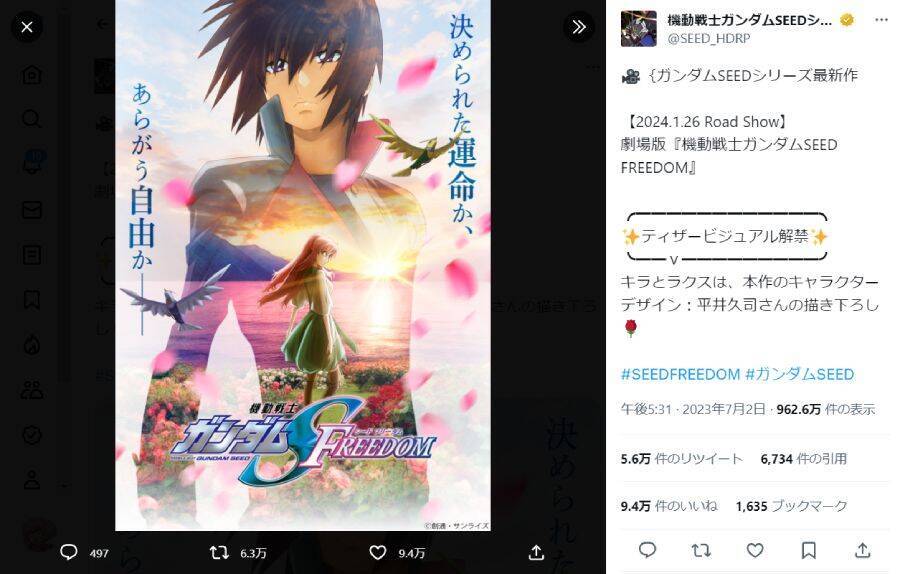View the 6,734 quotes list
The height and width of the screenshot is (574, 900).
[x=804, y=459]
